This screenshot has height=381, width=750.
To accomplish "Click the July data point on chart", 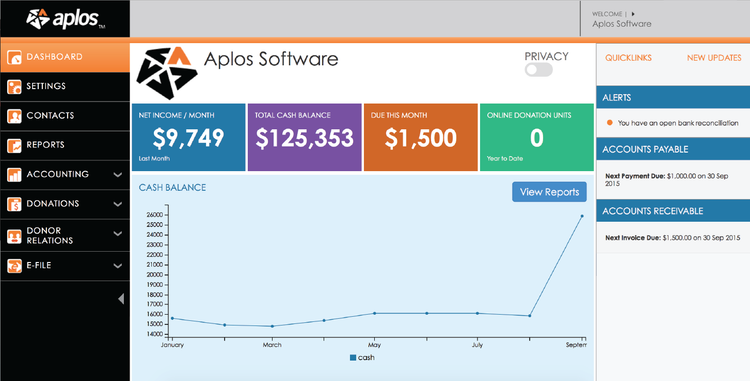I will (477, 313).
